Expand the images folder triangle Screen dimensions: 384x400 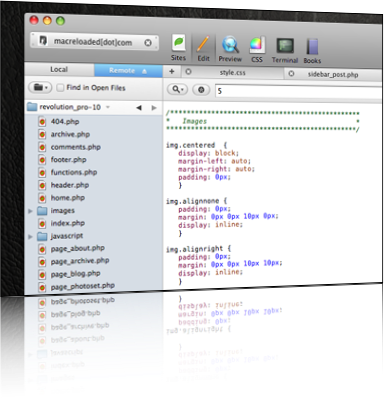(x=30, y=211)
